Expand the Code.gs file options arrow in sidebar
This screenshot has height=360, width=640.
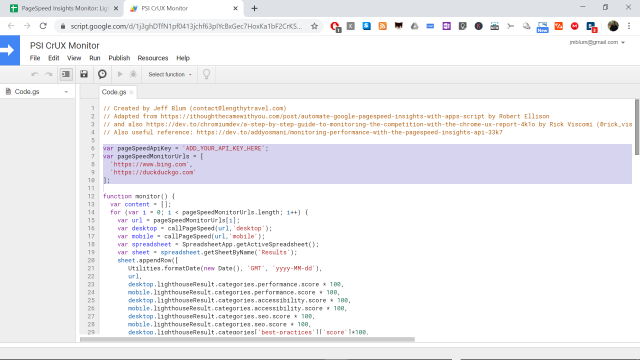coord(66,92)
